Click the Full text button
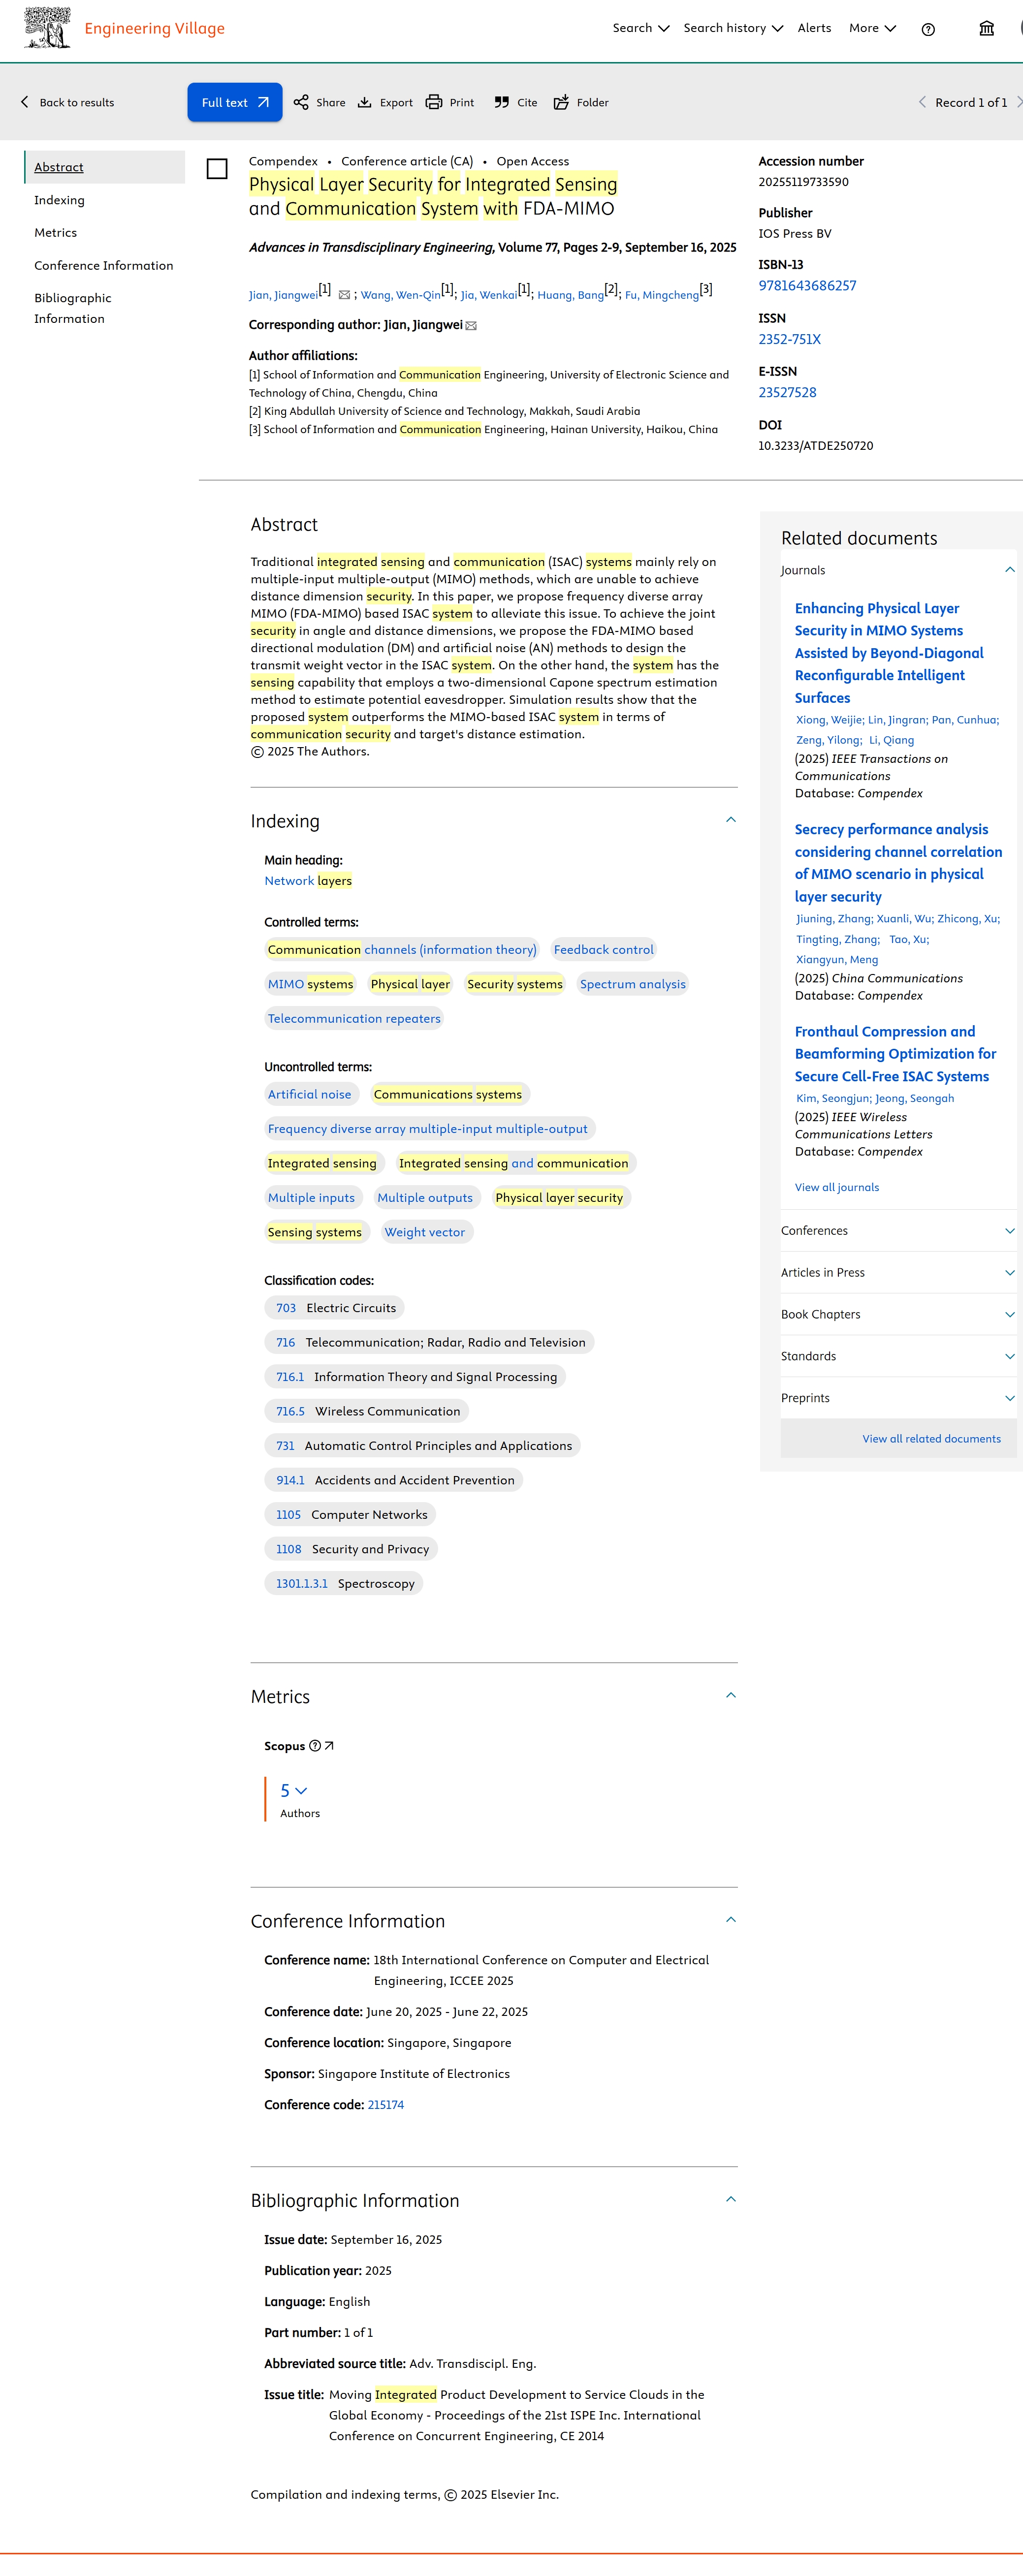 point(234,102)
